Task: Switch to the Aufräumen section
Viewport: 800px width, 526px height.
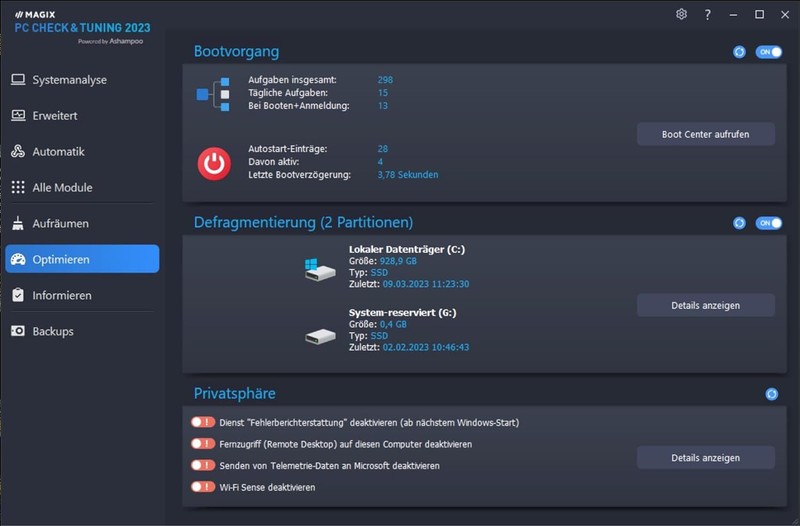Action: click(82, 223)
